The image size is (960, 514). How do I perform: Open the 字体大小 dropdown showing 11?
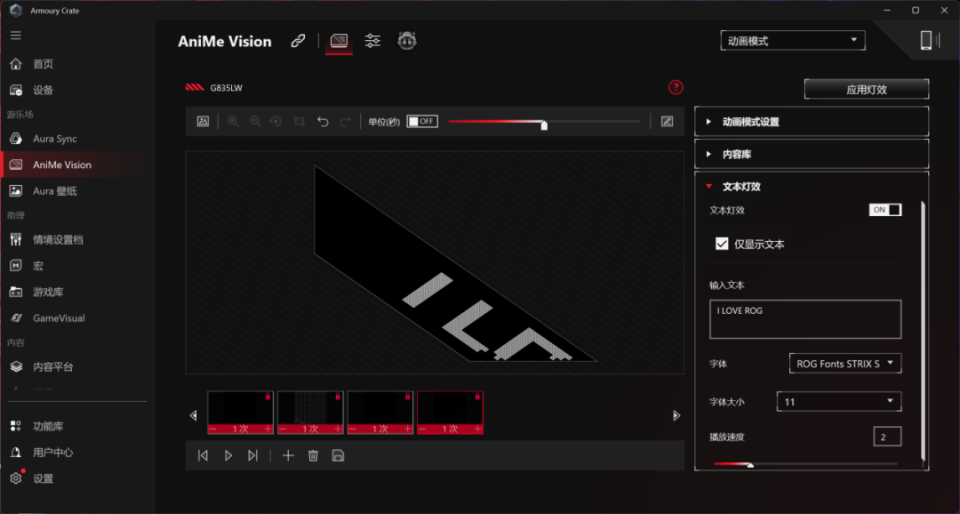(839, 402)
